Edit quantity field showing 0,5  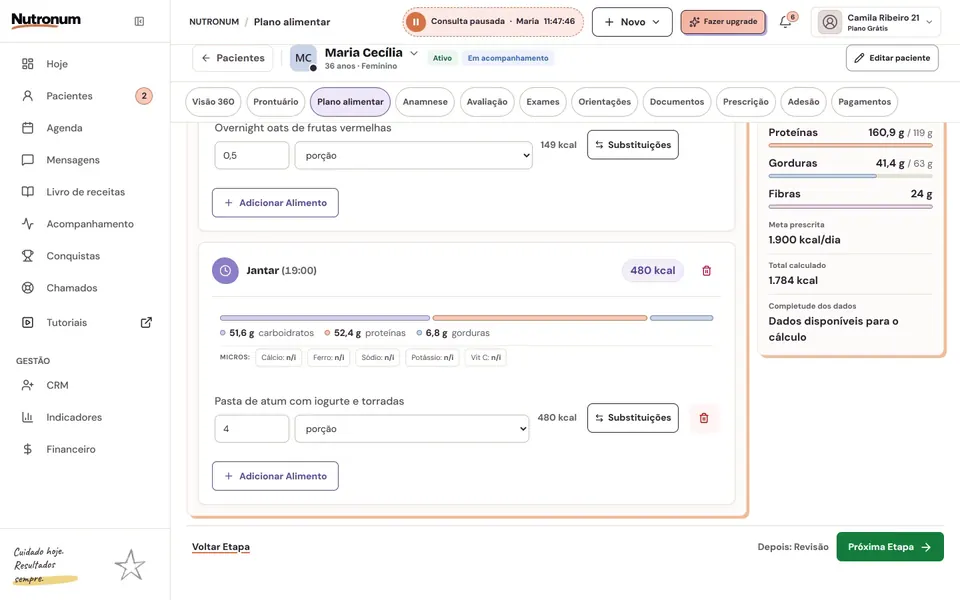pos(252,156)
